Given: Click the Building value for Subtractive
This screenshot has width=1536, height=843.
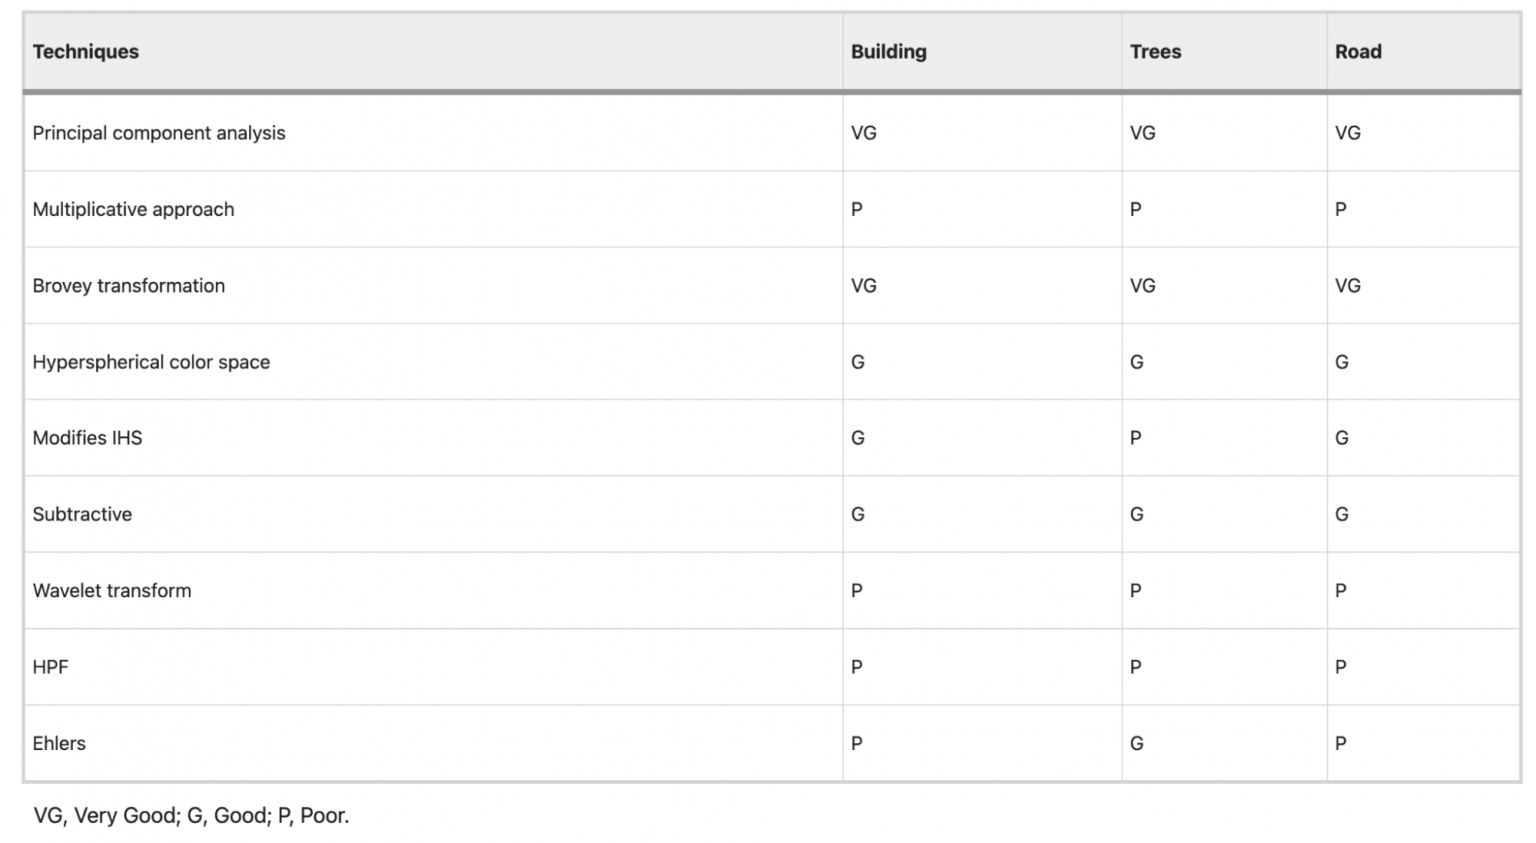Looking at the screenshot, I should click(x=857, y=514).
